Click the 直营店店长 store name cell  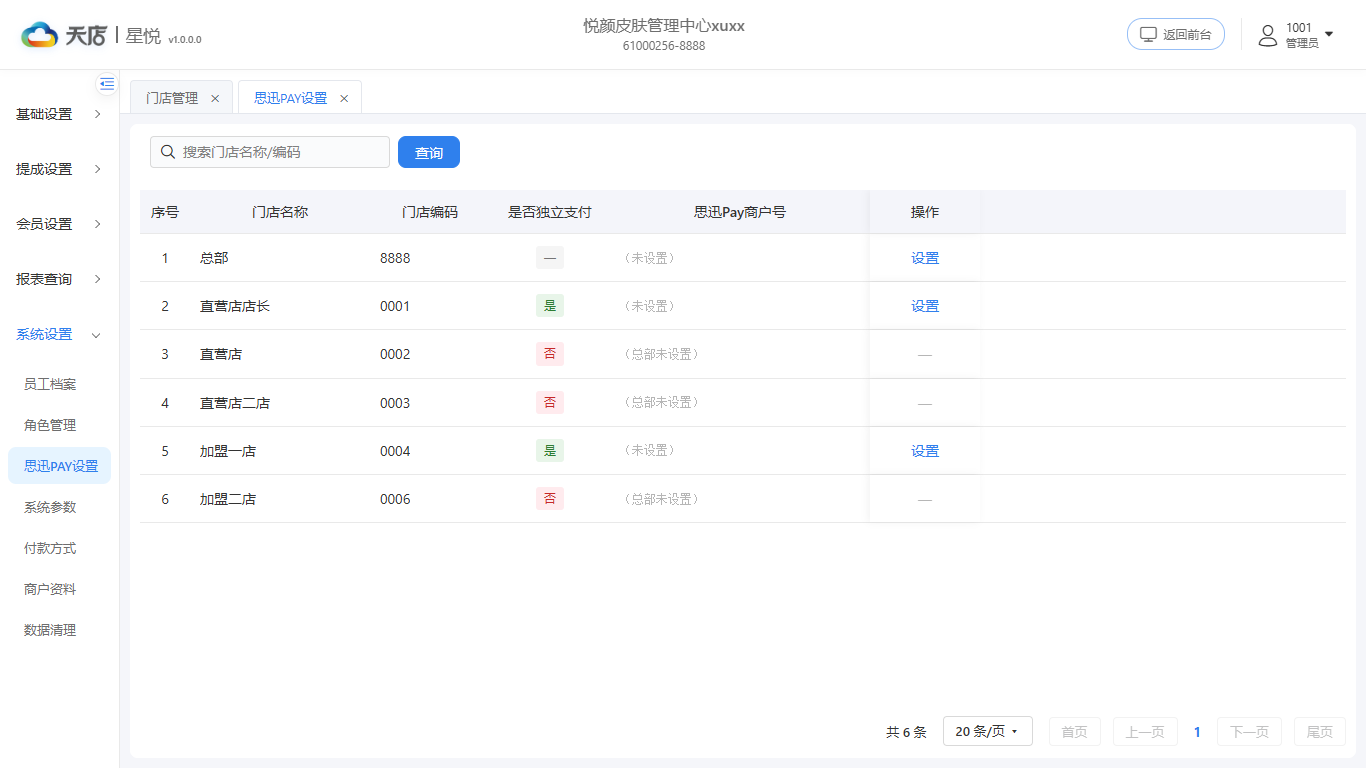click(235, 306)
